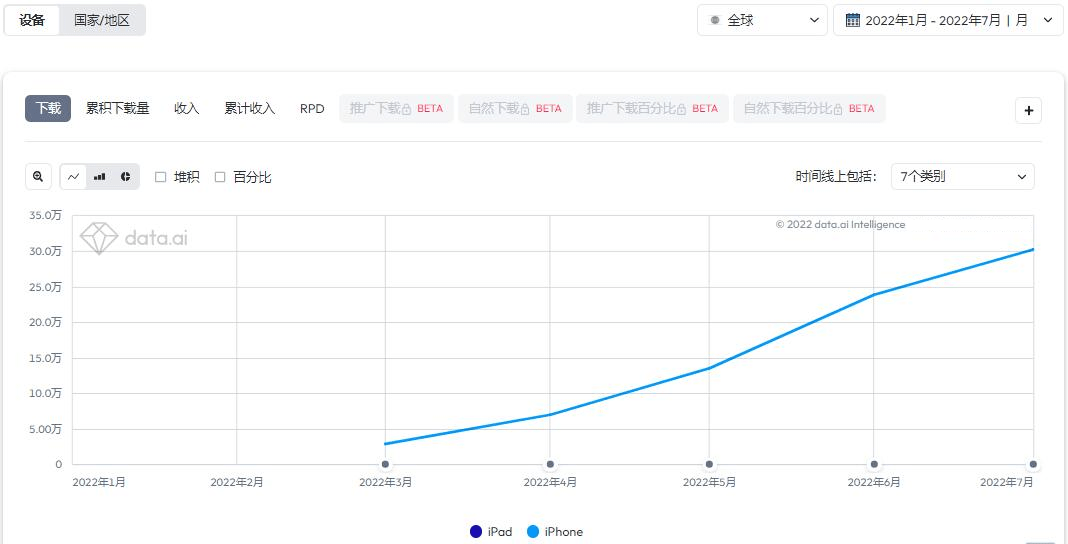
Task: Switch to bar chart view
Action: tap(99, 176)
